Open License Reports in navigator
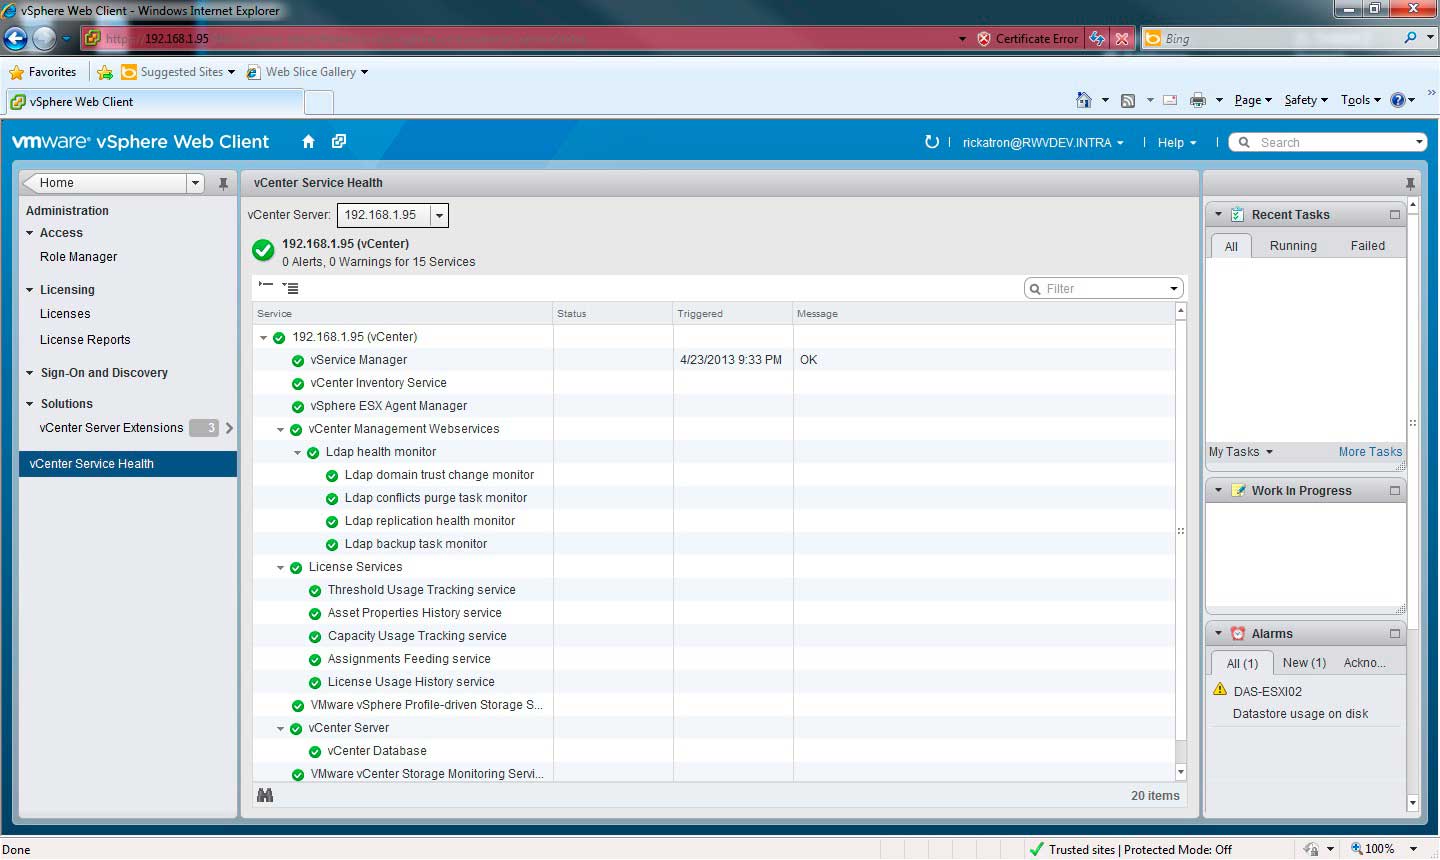The image size is (1440, 860). click(85, 340)
